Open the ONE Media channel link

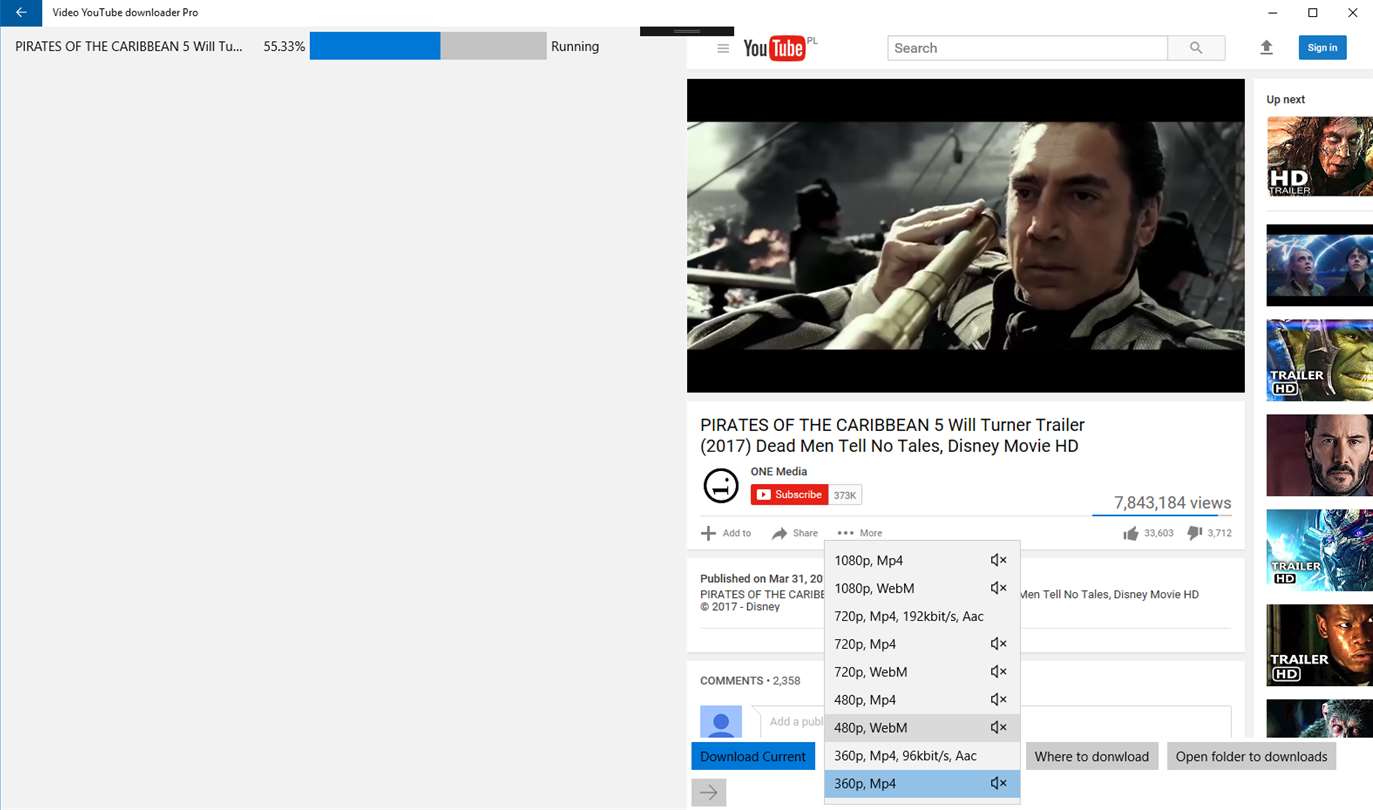779,471
